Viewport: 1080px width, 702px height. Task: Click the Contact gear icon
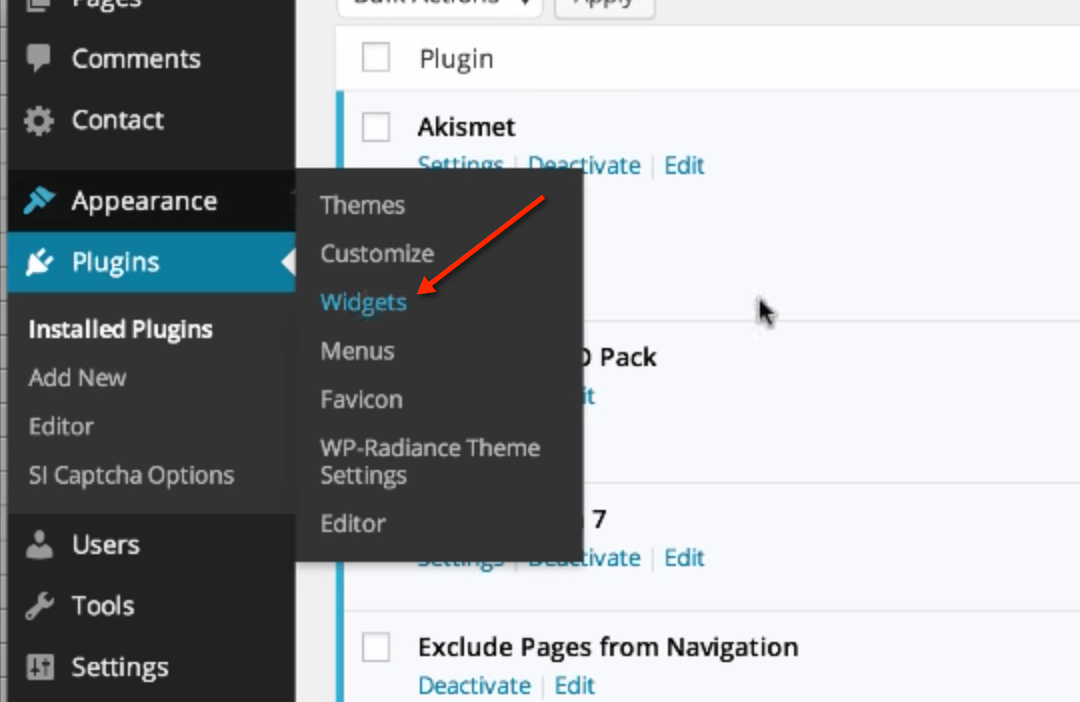tap(39, 121)
